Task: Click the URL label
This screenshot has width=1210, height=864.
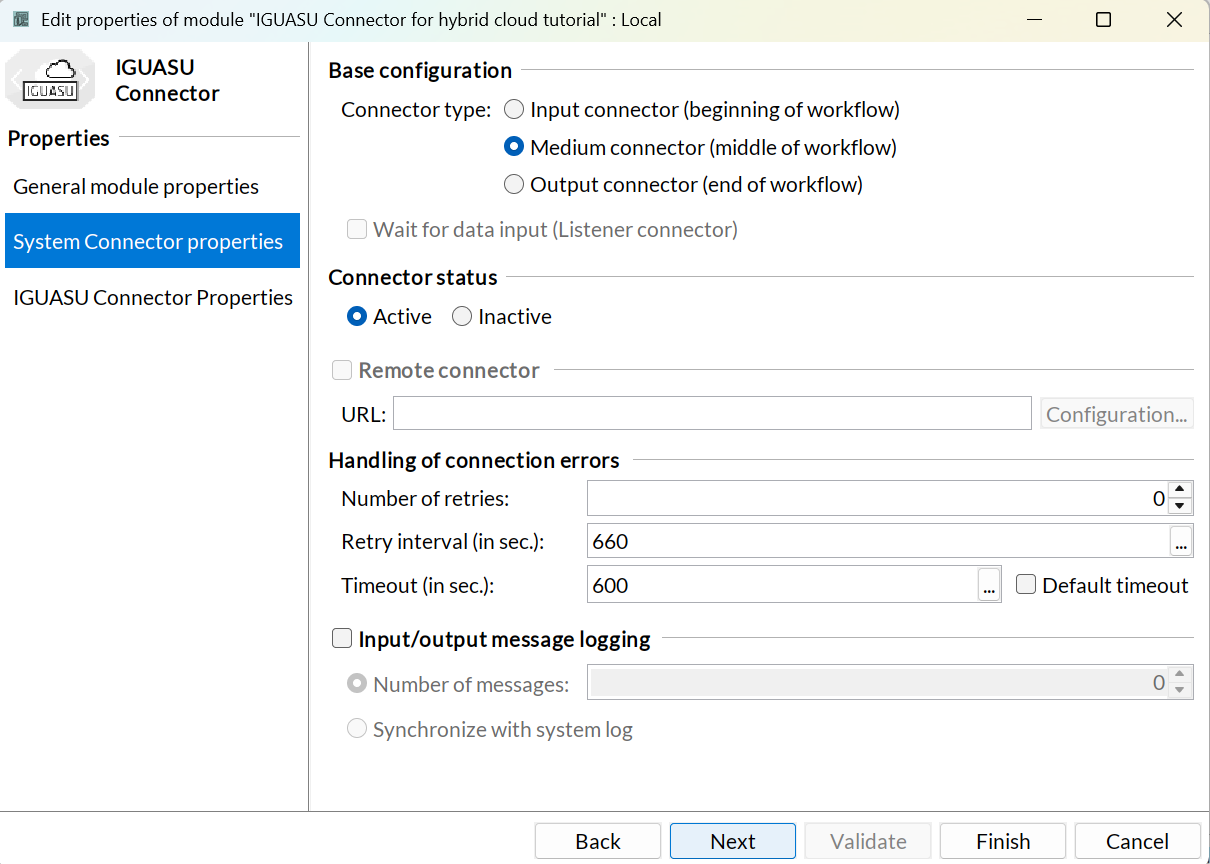Action: pyautogui.click(x=363, y=414)
